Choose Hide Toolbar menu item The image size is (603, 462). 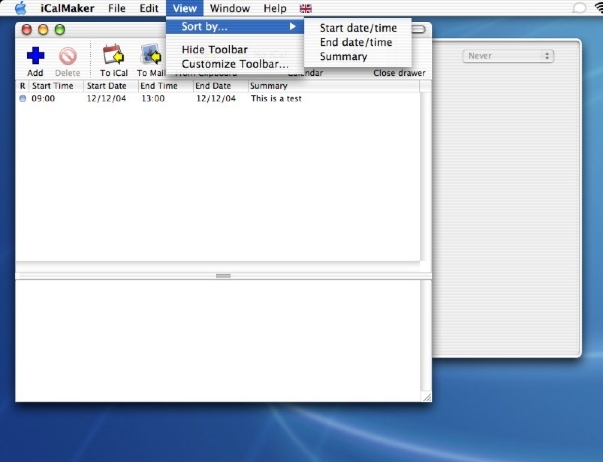pyautogui.click(x=235, y=49)
